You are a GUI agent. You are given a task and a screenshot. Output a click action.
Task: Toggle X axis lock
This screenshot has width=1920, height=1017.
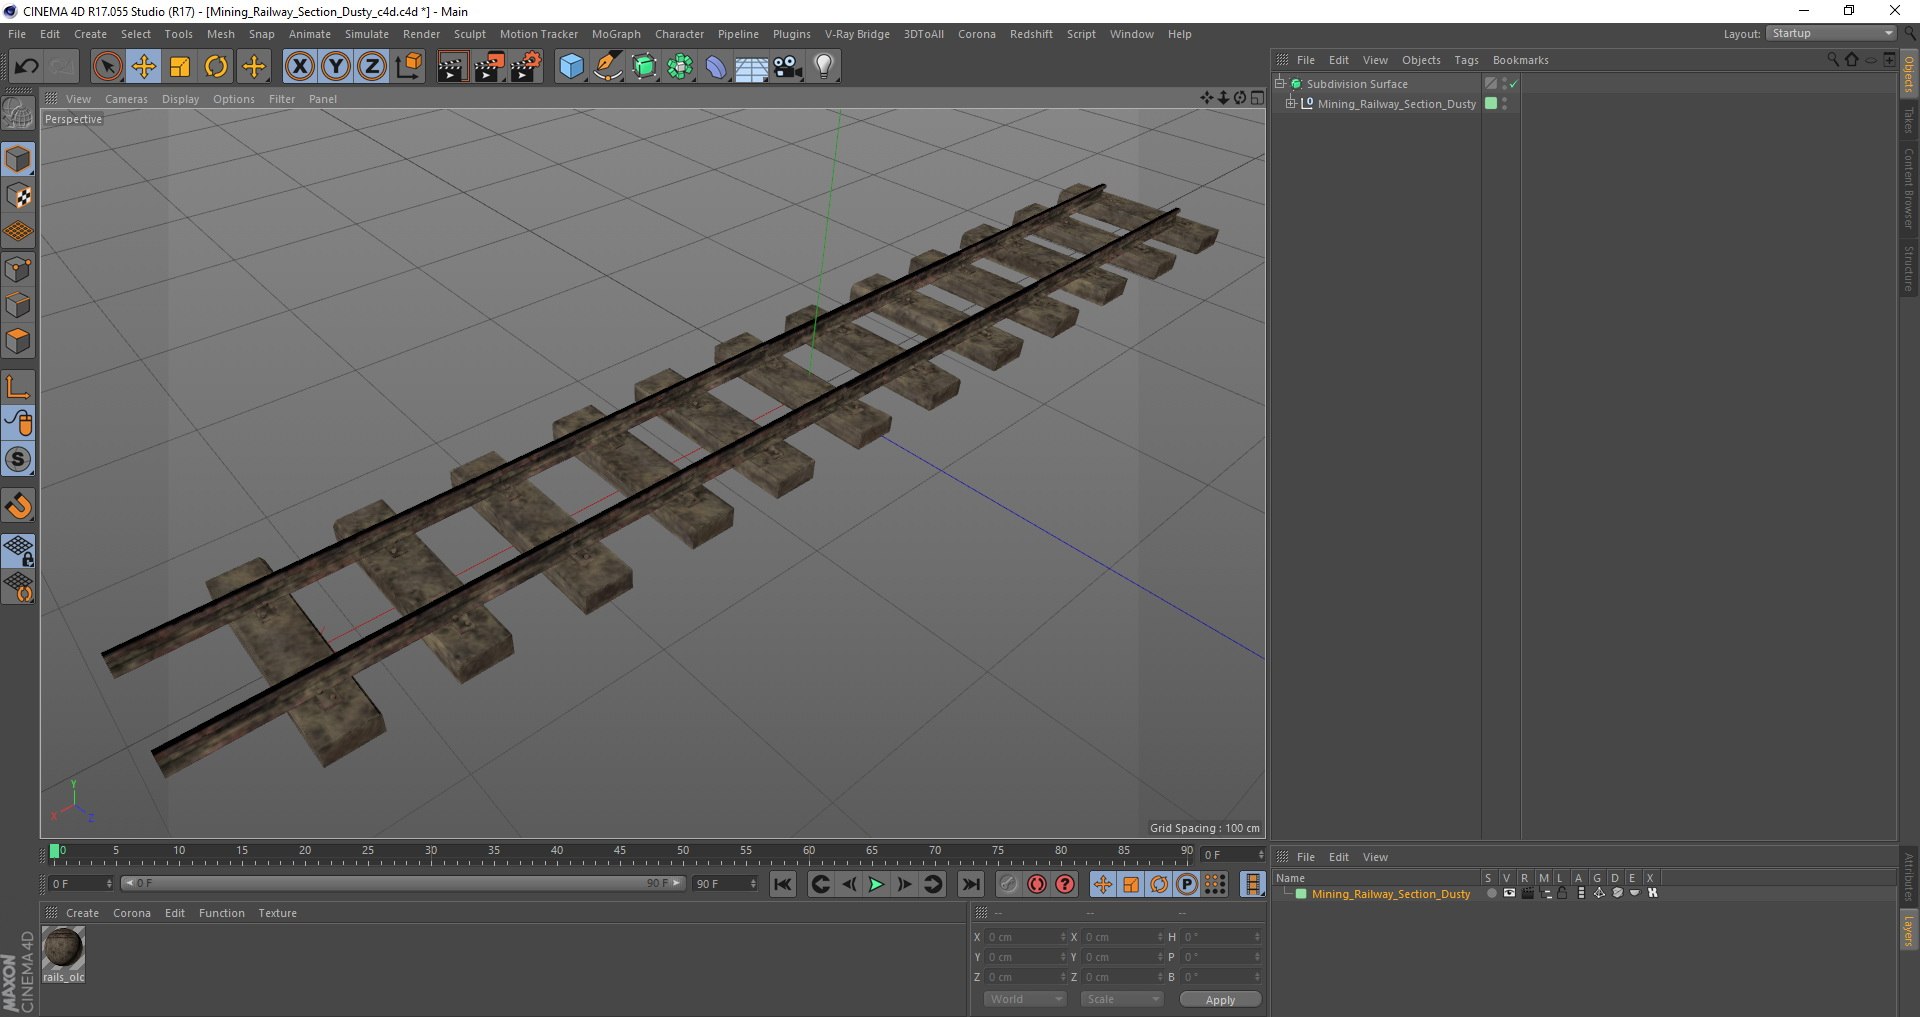pyautogui.click(x=299, y=67)
